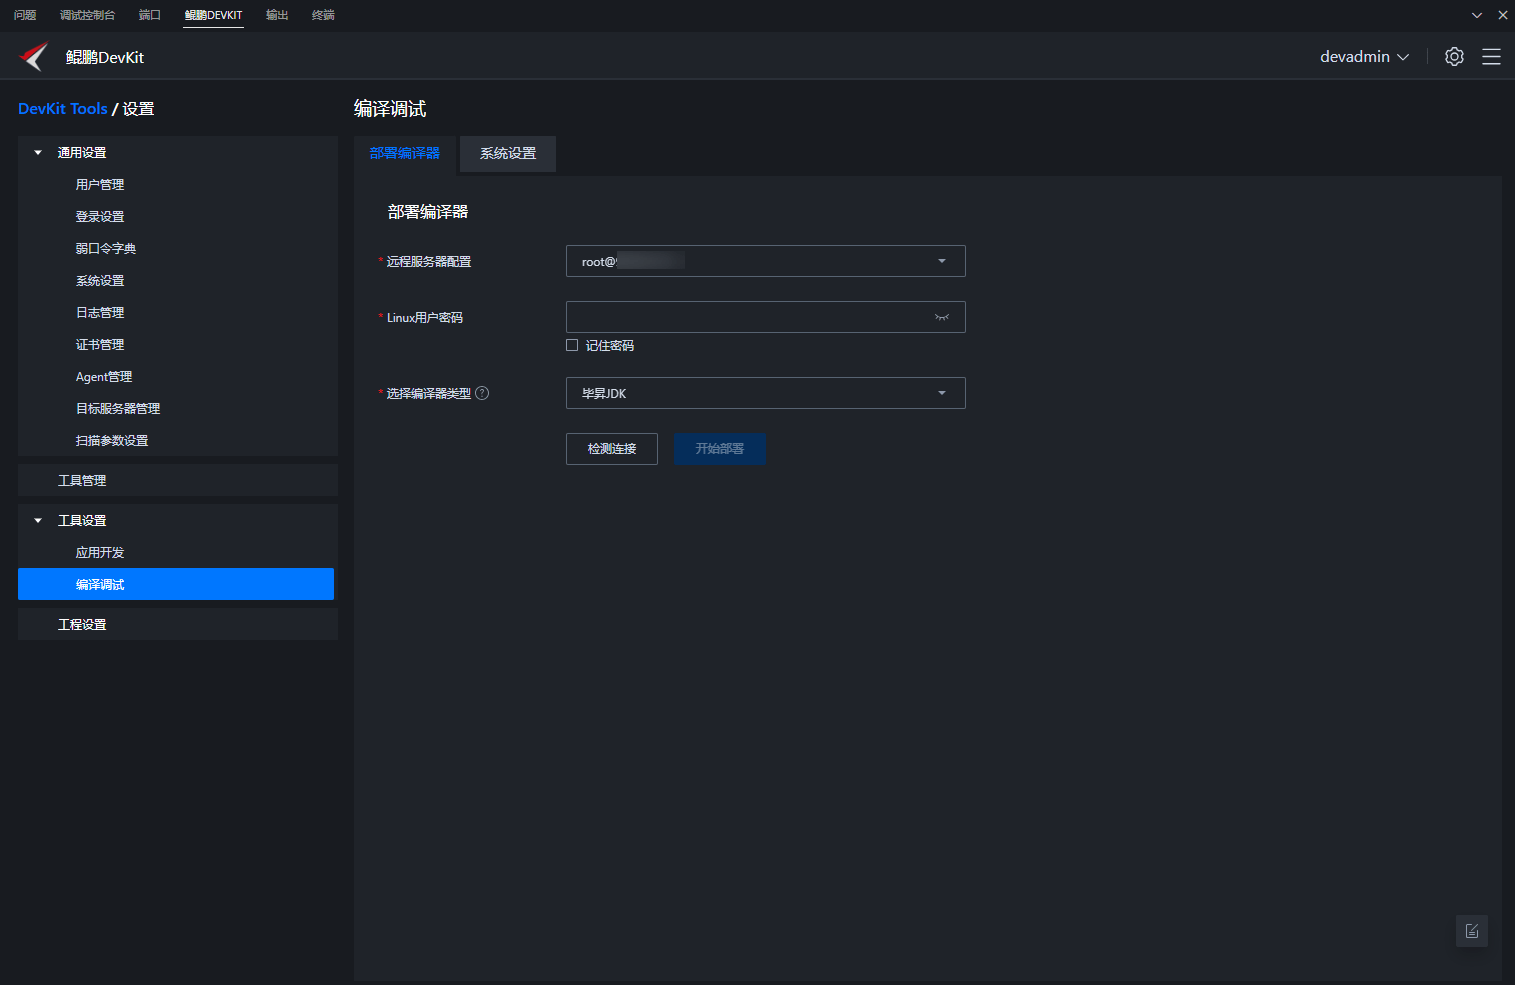Collapse the panel with chevron icon
The width and height of the screenshot is (1515, 985).
(x=1477, y=15)
